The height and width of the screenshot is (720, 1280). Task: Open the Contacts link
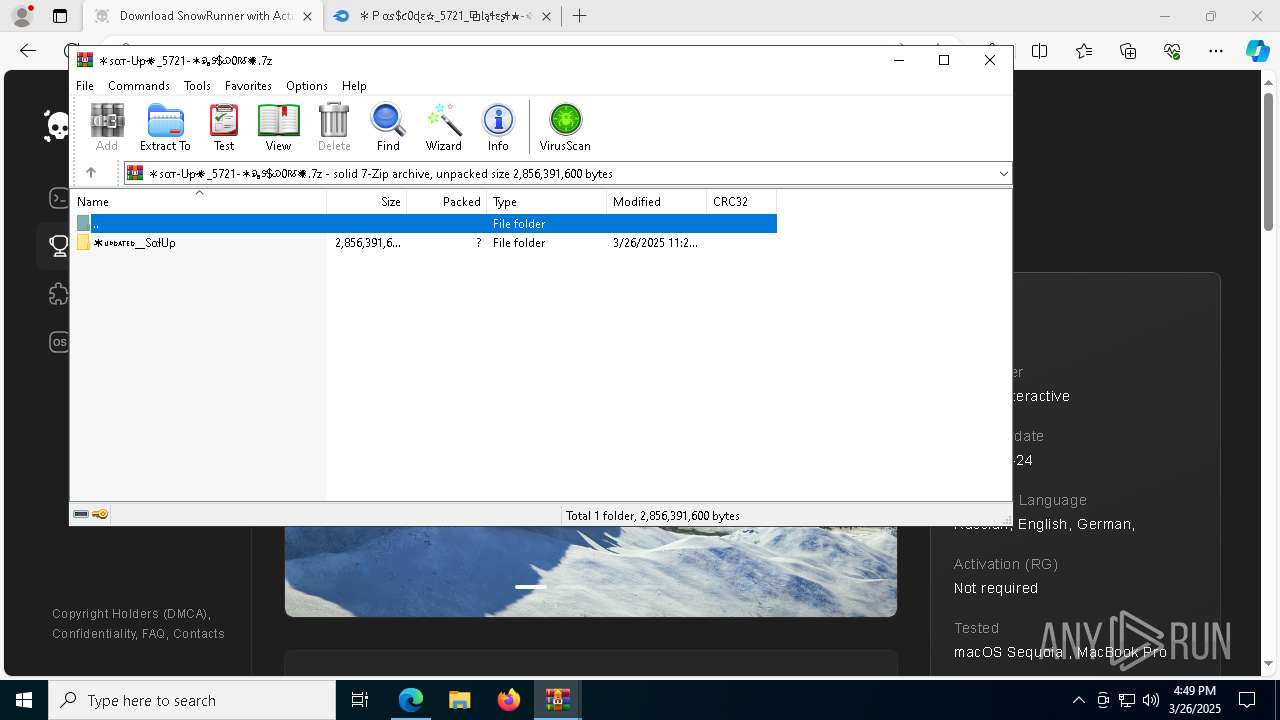(199, 634)
